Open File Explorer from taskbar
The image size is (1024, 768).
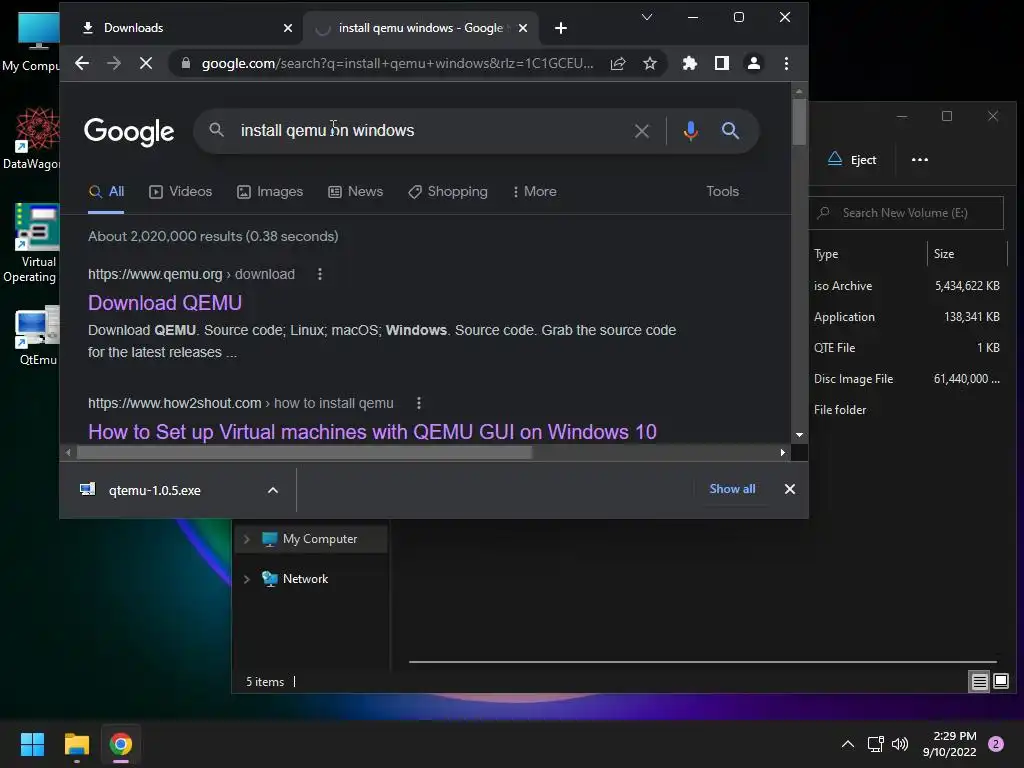click(76, 744)
